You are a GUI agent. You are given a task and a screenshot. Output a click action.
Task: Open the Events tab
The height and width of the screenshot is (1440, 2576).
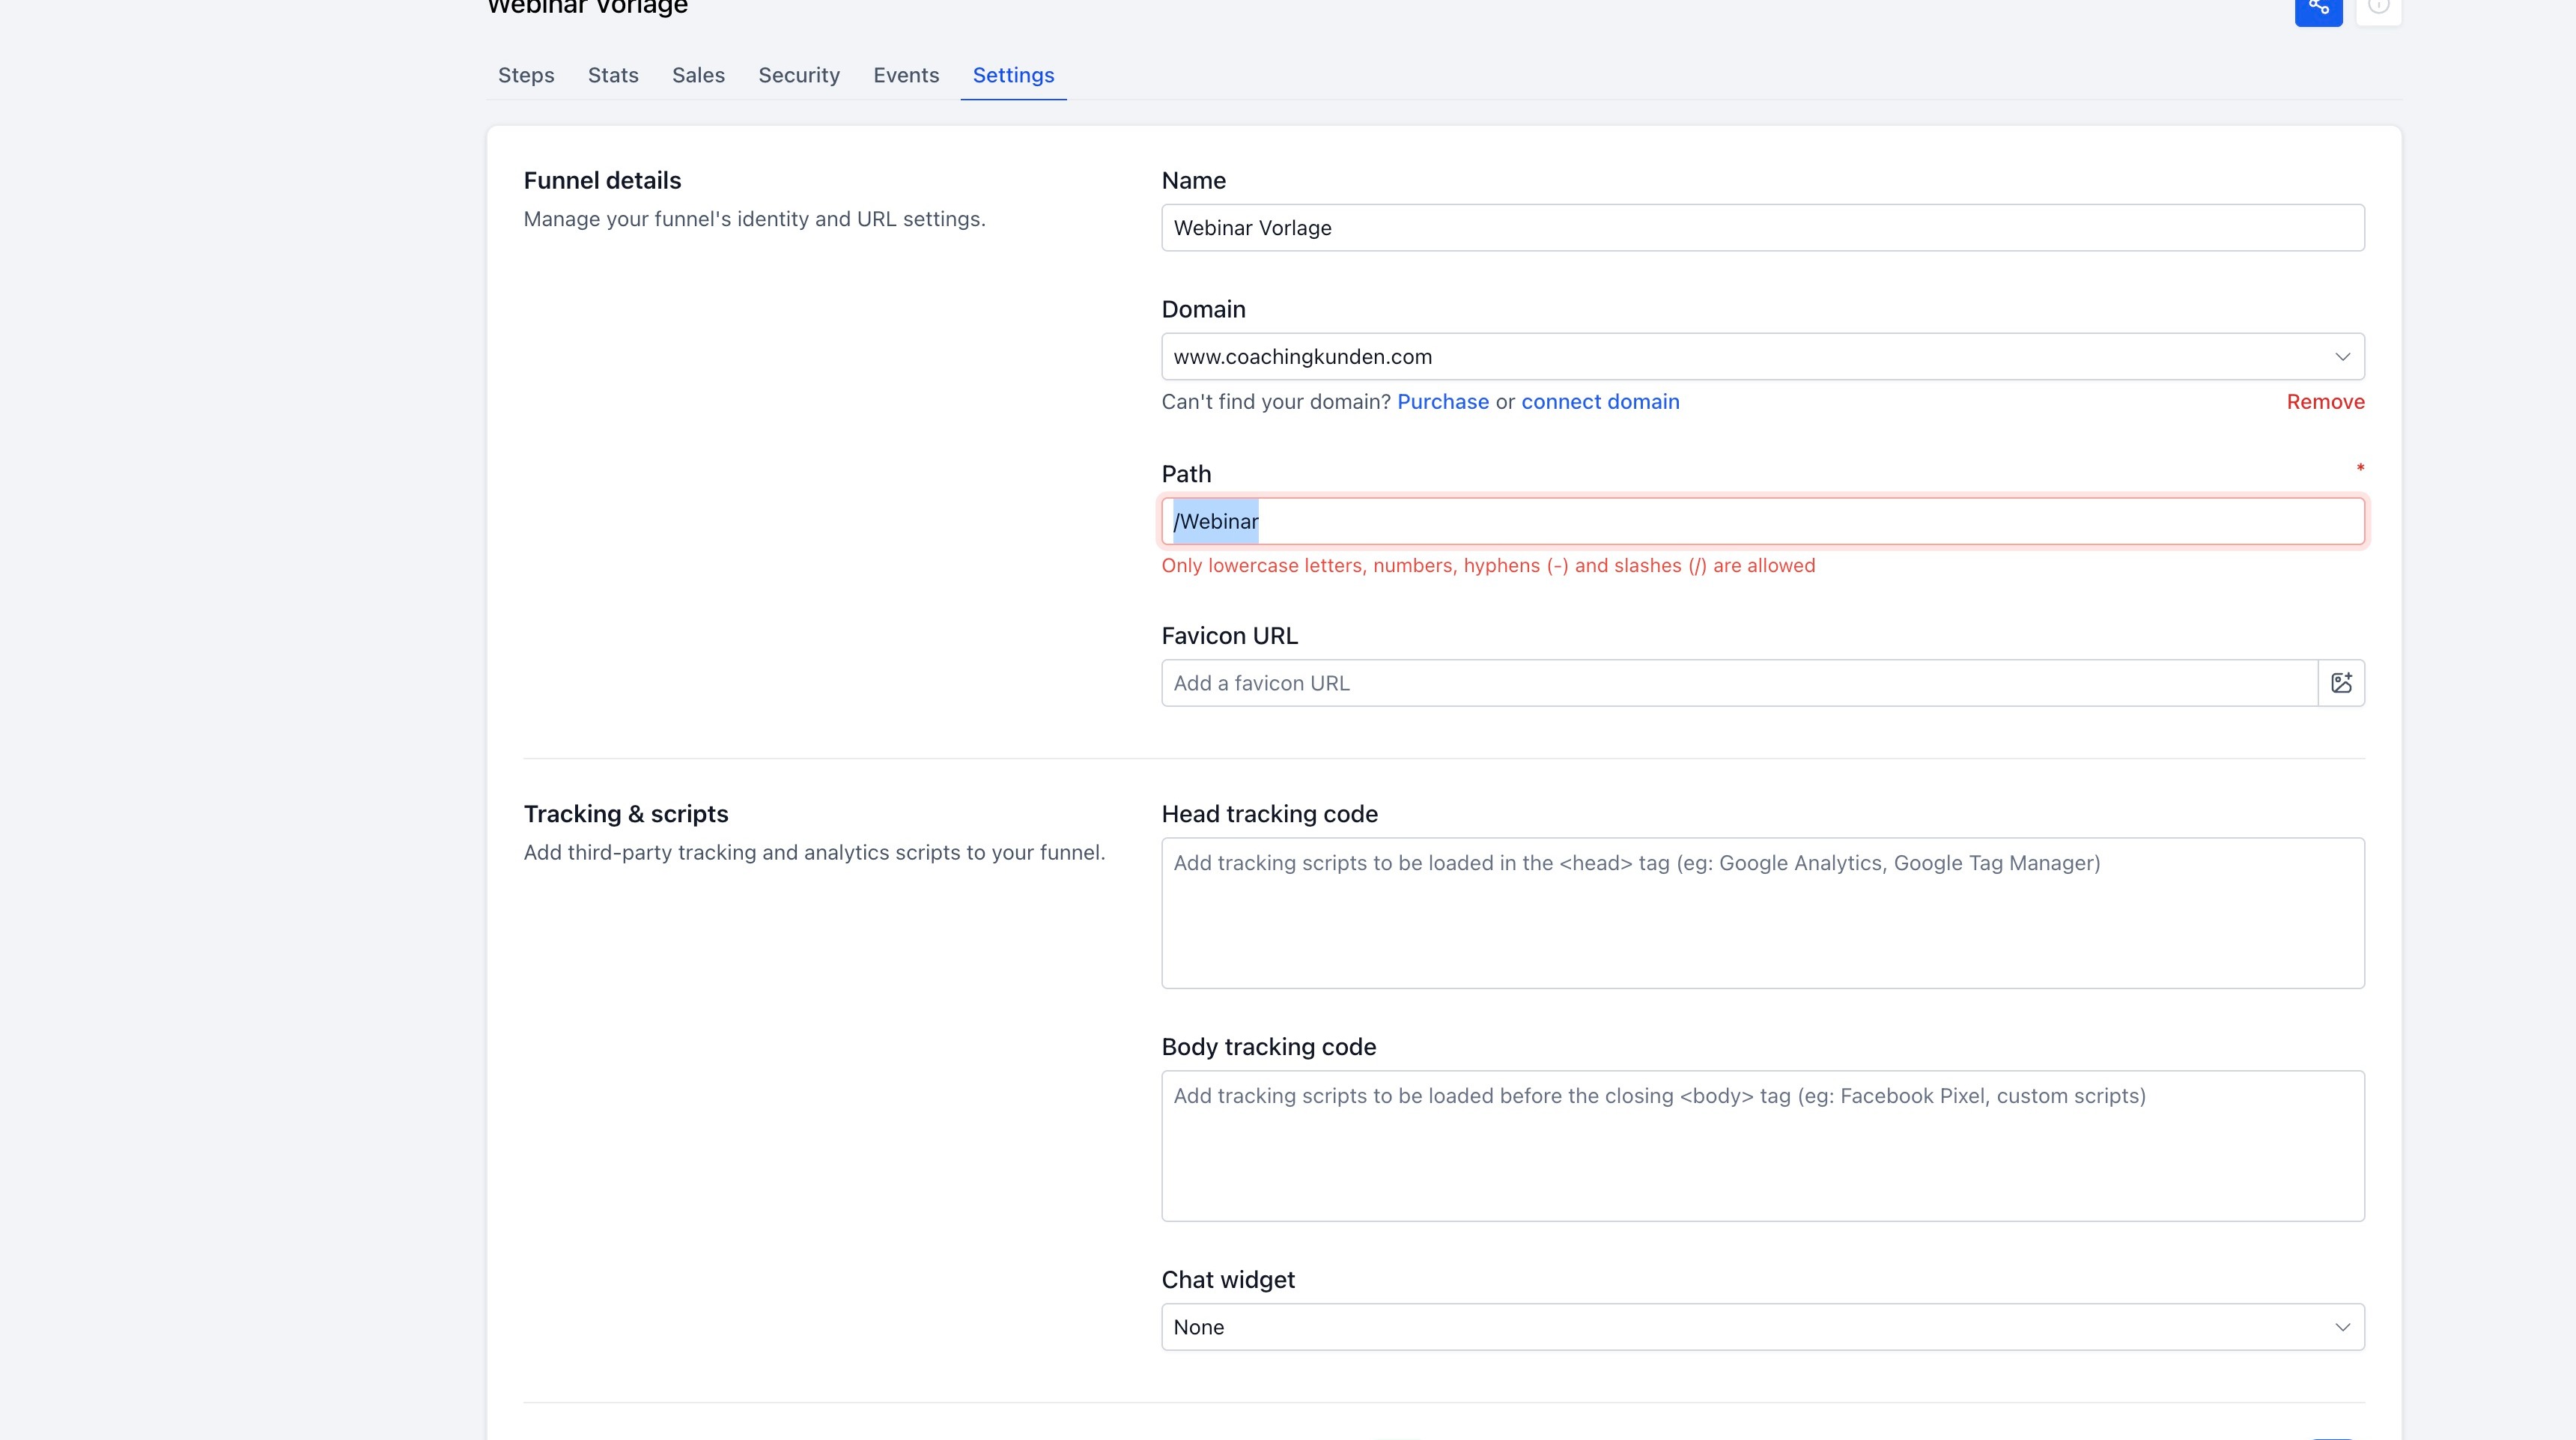tap(906, 75)
